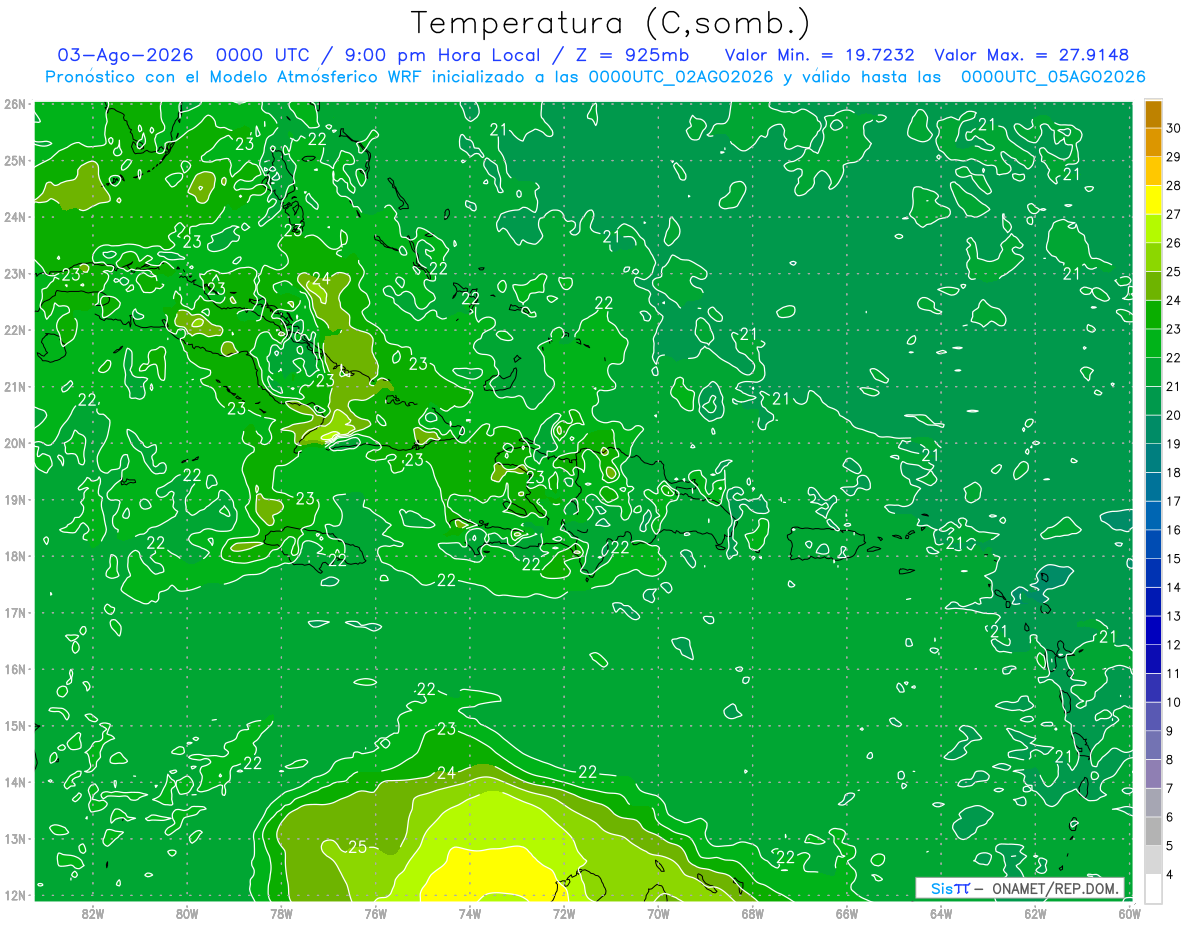
Task: Click the '60W' longitude axis label
Action: point(1130,912)
